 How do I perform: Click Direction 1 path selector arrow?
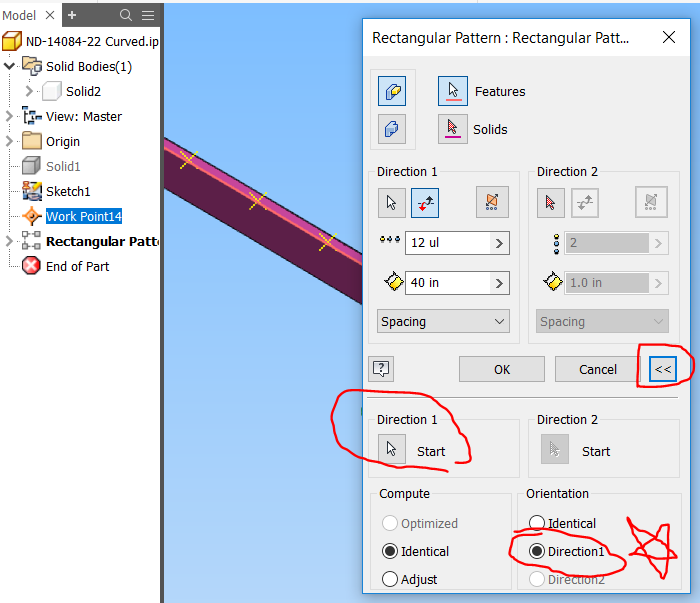click(x=392, y=203)
